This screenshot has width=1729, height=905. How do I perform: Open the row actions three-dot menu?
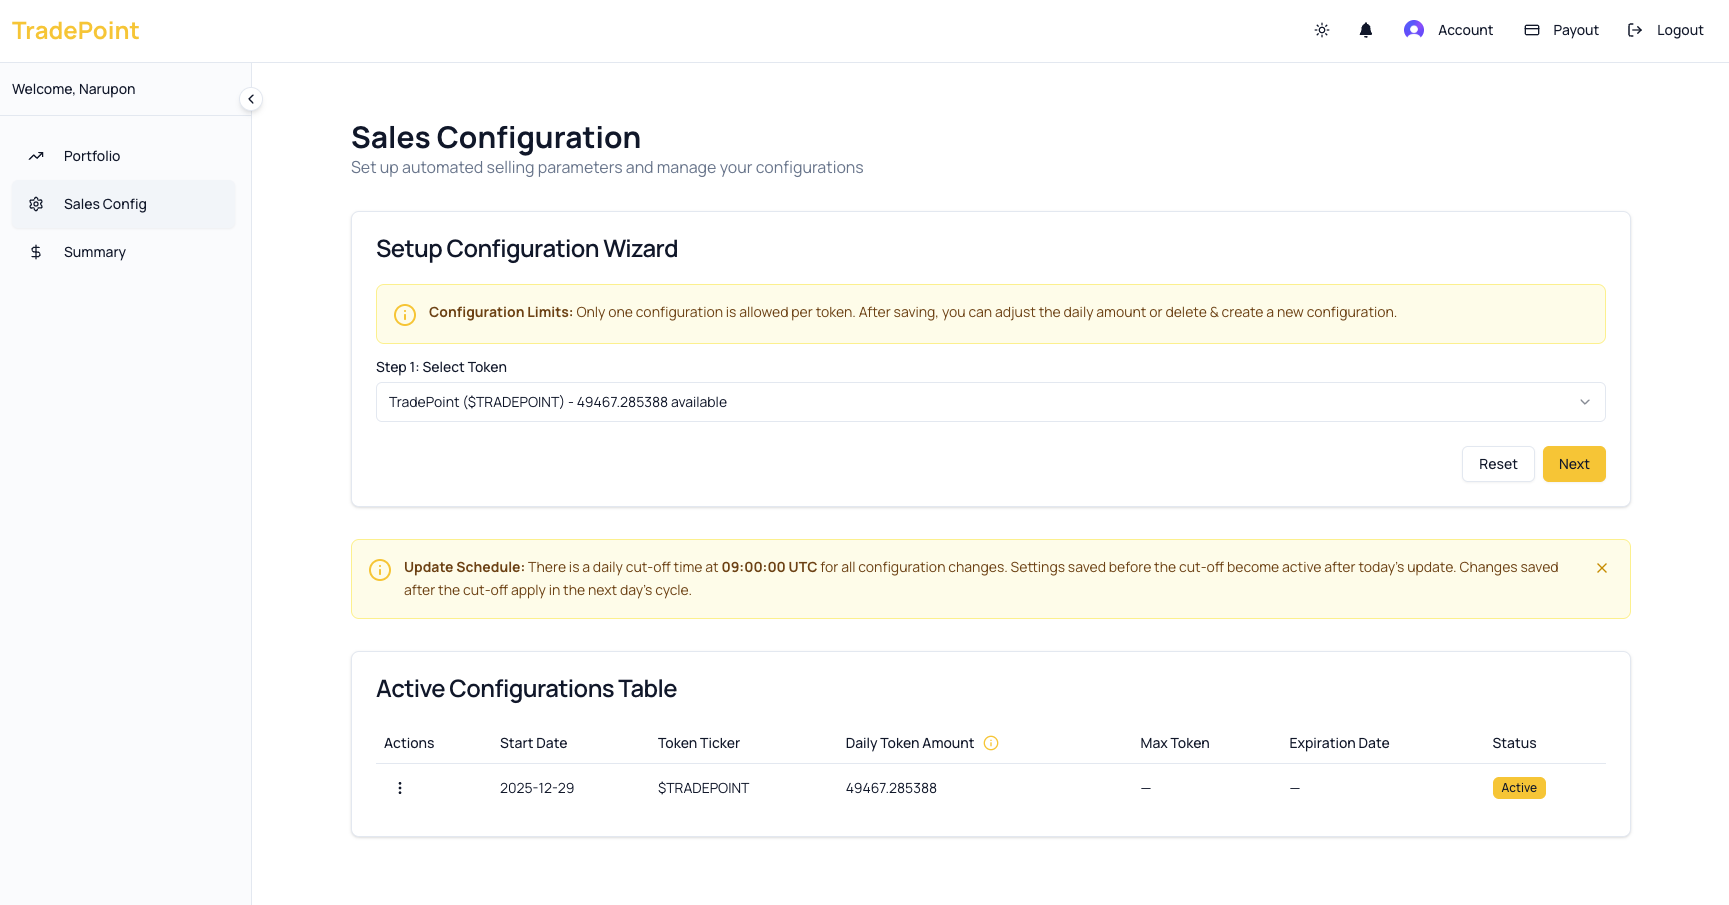(400, 788)
